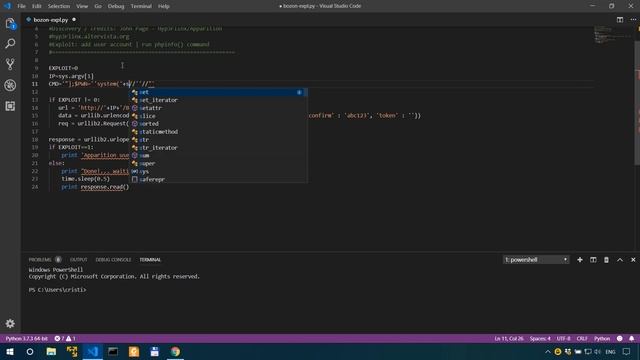Viewport: 640px width, 360px height.
Task: Choose 'str_iterator' autocomplete suggestion
Action: click(218, 148)
